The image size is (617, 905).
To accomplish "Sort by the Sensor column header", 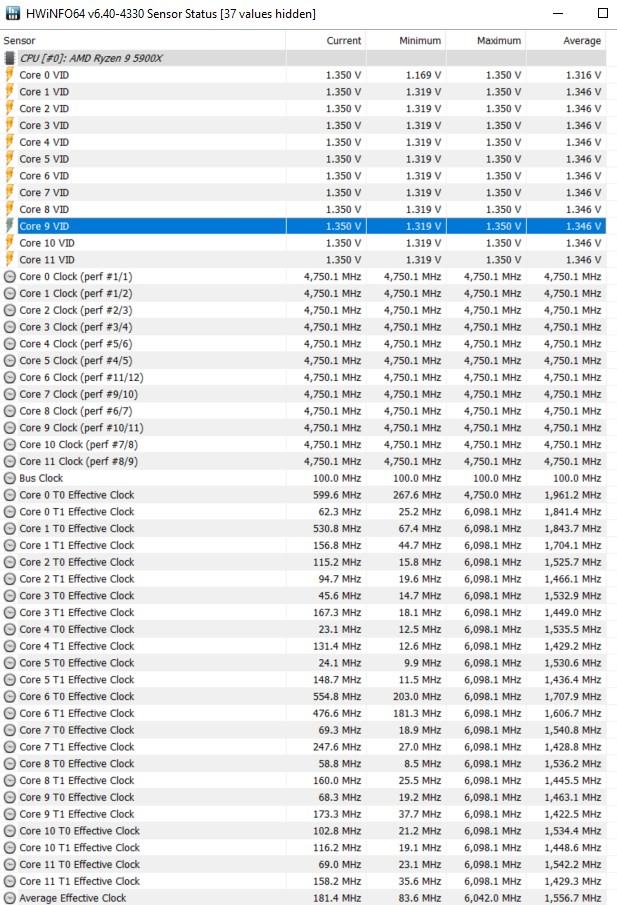I will click(143, 40).
